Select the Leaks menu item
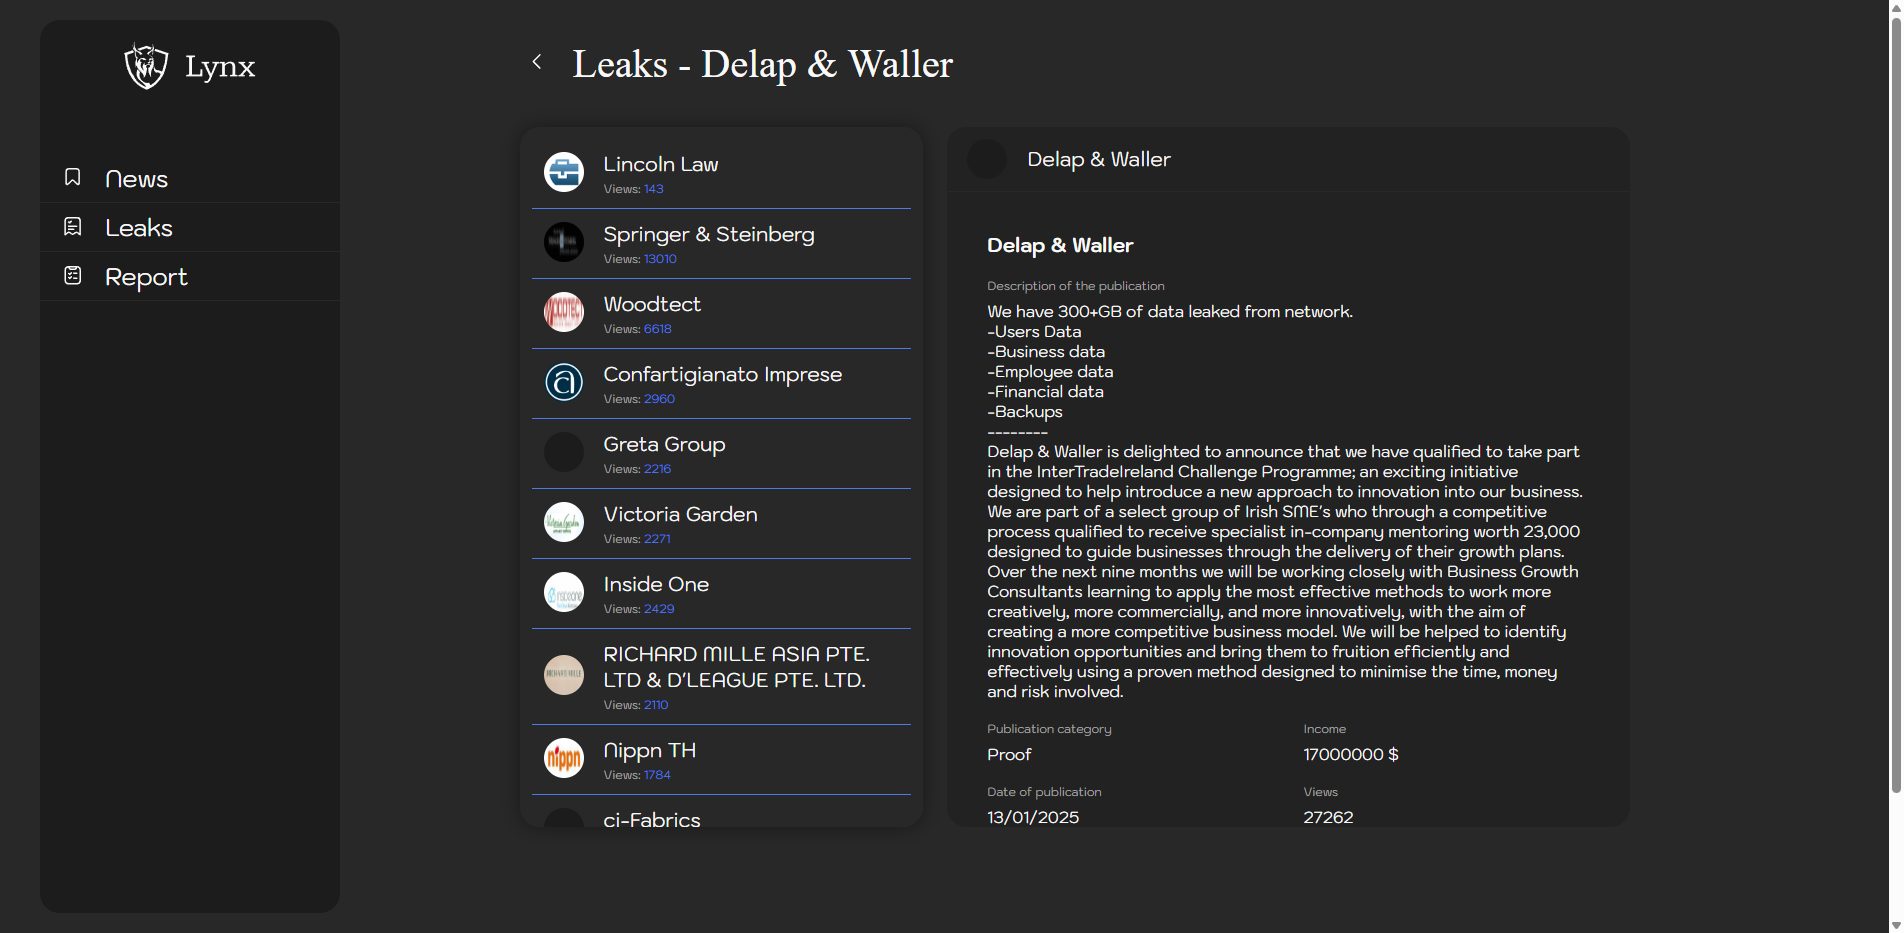 point(139,228)
